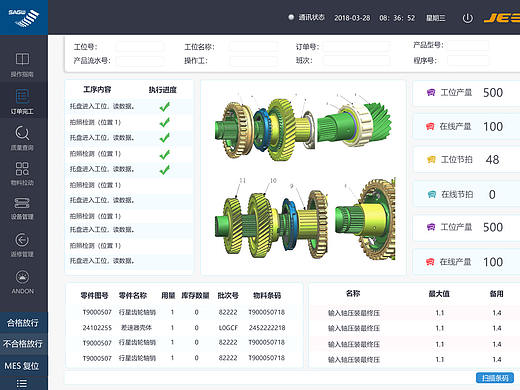This screenshot has height=390, width=520.
Task: Click the 在线节拍 label
Action: point(457,194)
